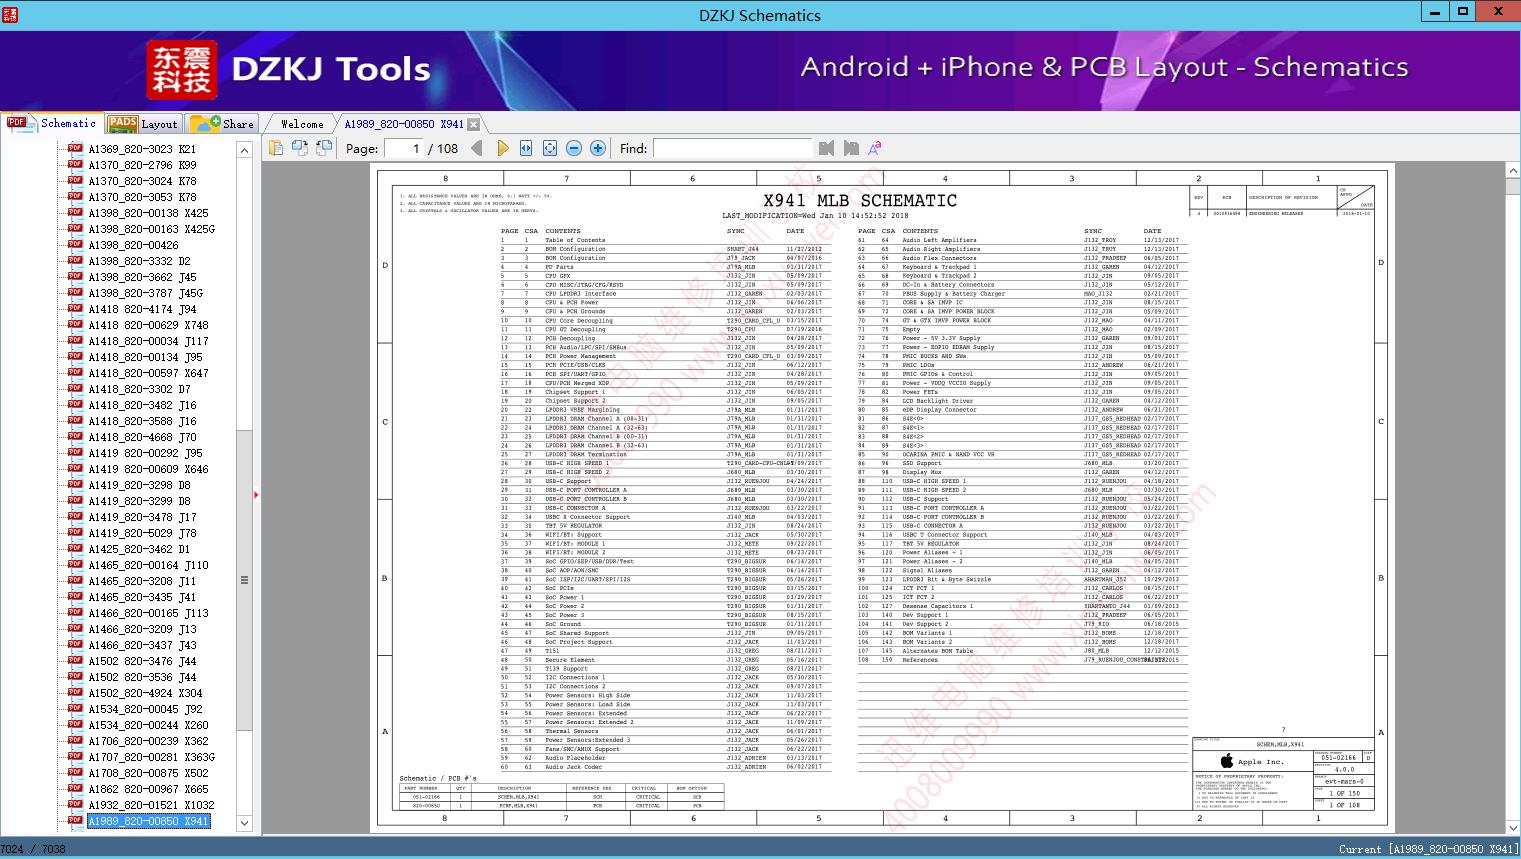Click the red DZKJ logo in the banner
The width and height of the screenshot is (1521, 859).
182,70
